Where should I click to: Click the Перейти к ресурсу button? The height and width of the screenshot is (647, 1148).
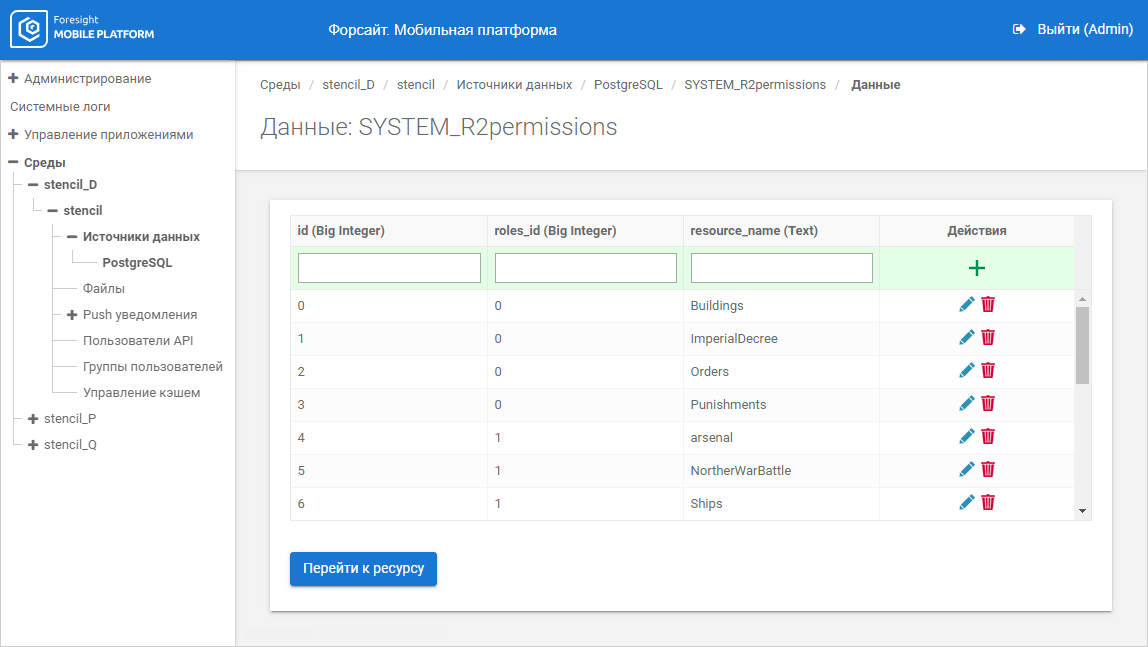(363, 568)
